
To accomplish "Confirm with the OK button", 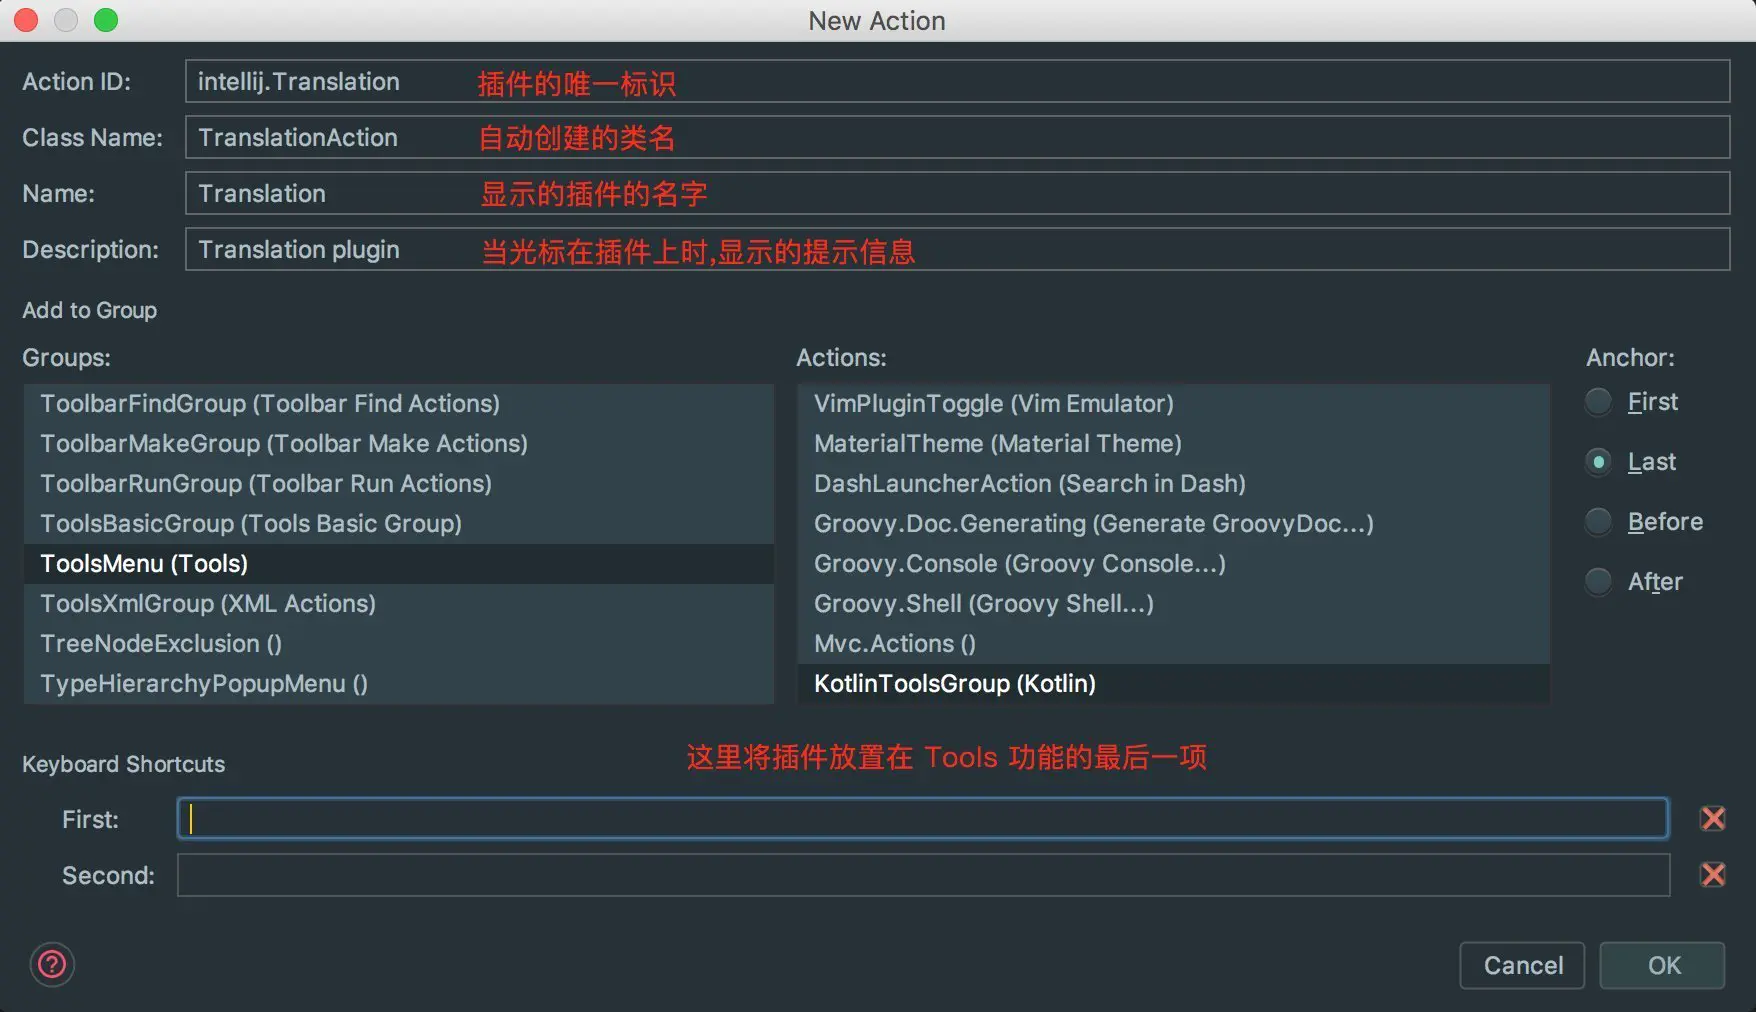I will [x=1662, y=965].
